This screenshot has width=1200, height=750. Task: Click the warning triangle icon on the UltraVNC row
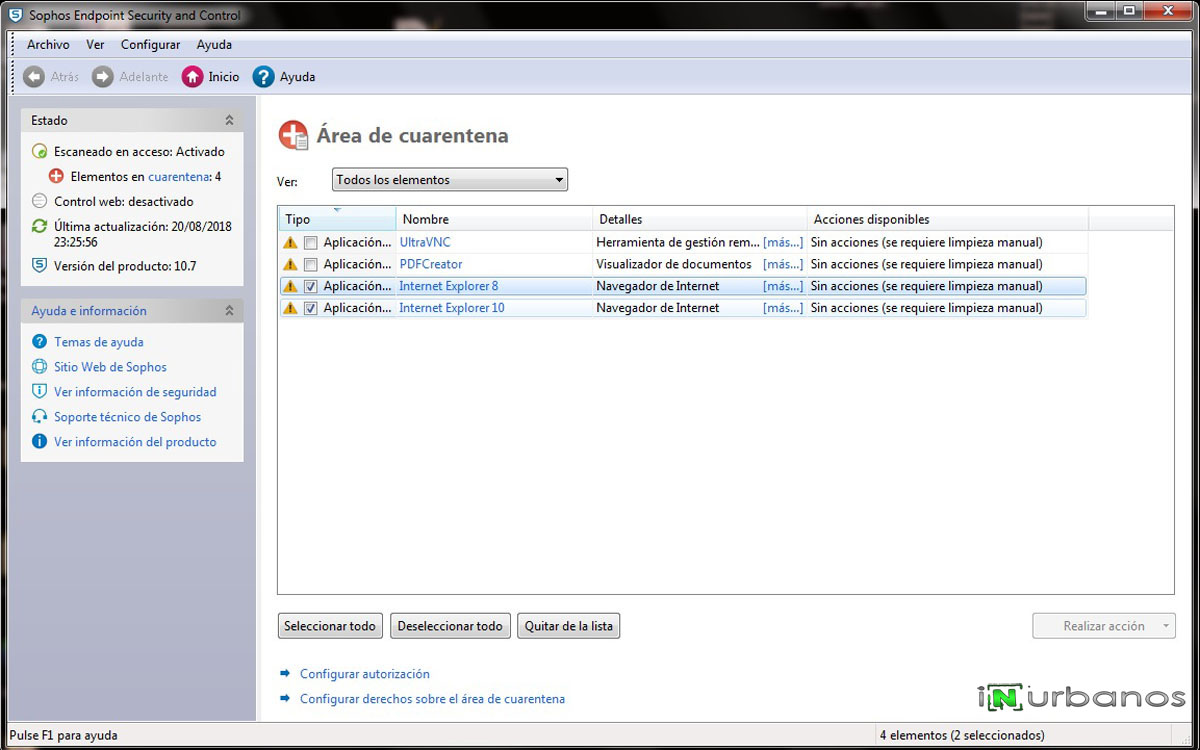tap(289, 241)
